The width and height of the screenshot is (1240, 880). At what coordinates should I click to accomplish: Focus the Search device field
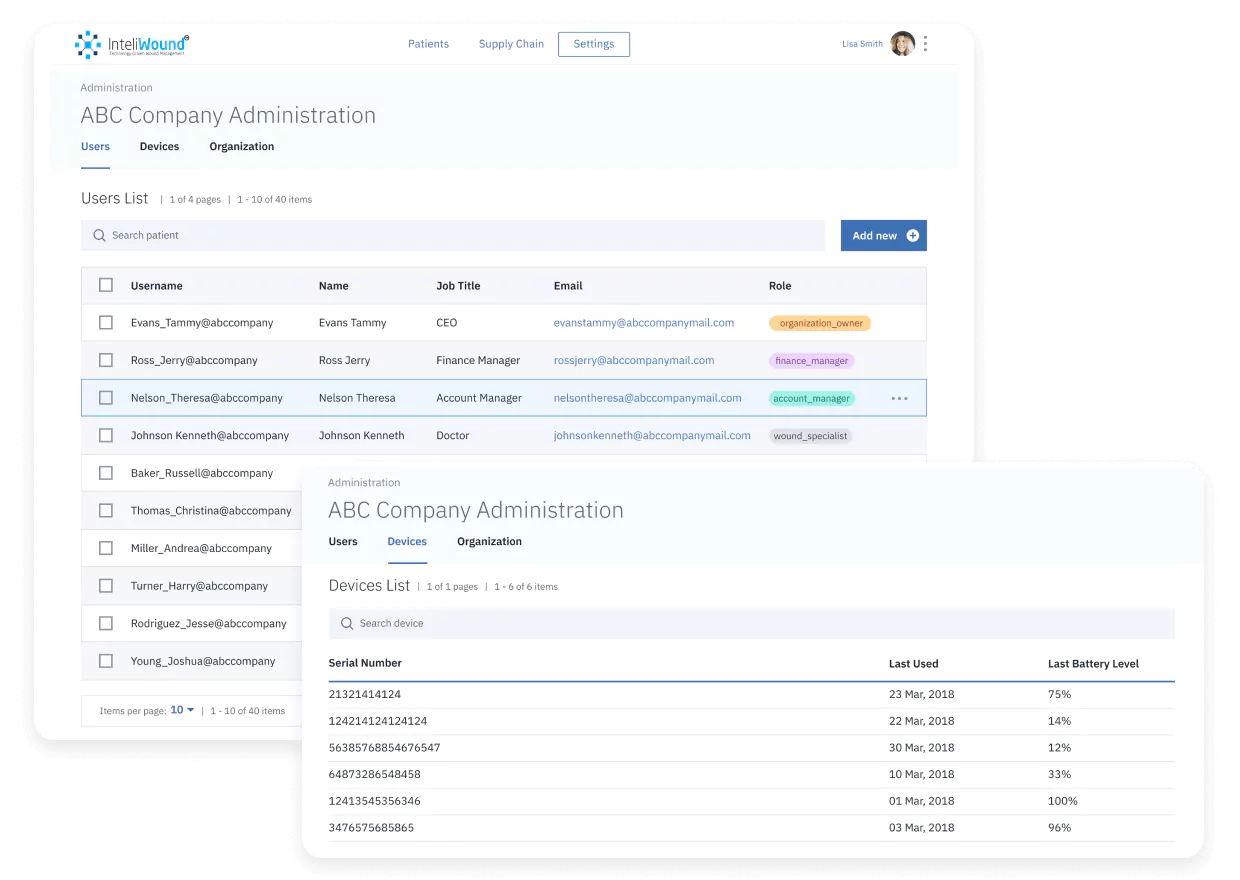751,623
